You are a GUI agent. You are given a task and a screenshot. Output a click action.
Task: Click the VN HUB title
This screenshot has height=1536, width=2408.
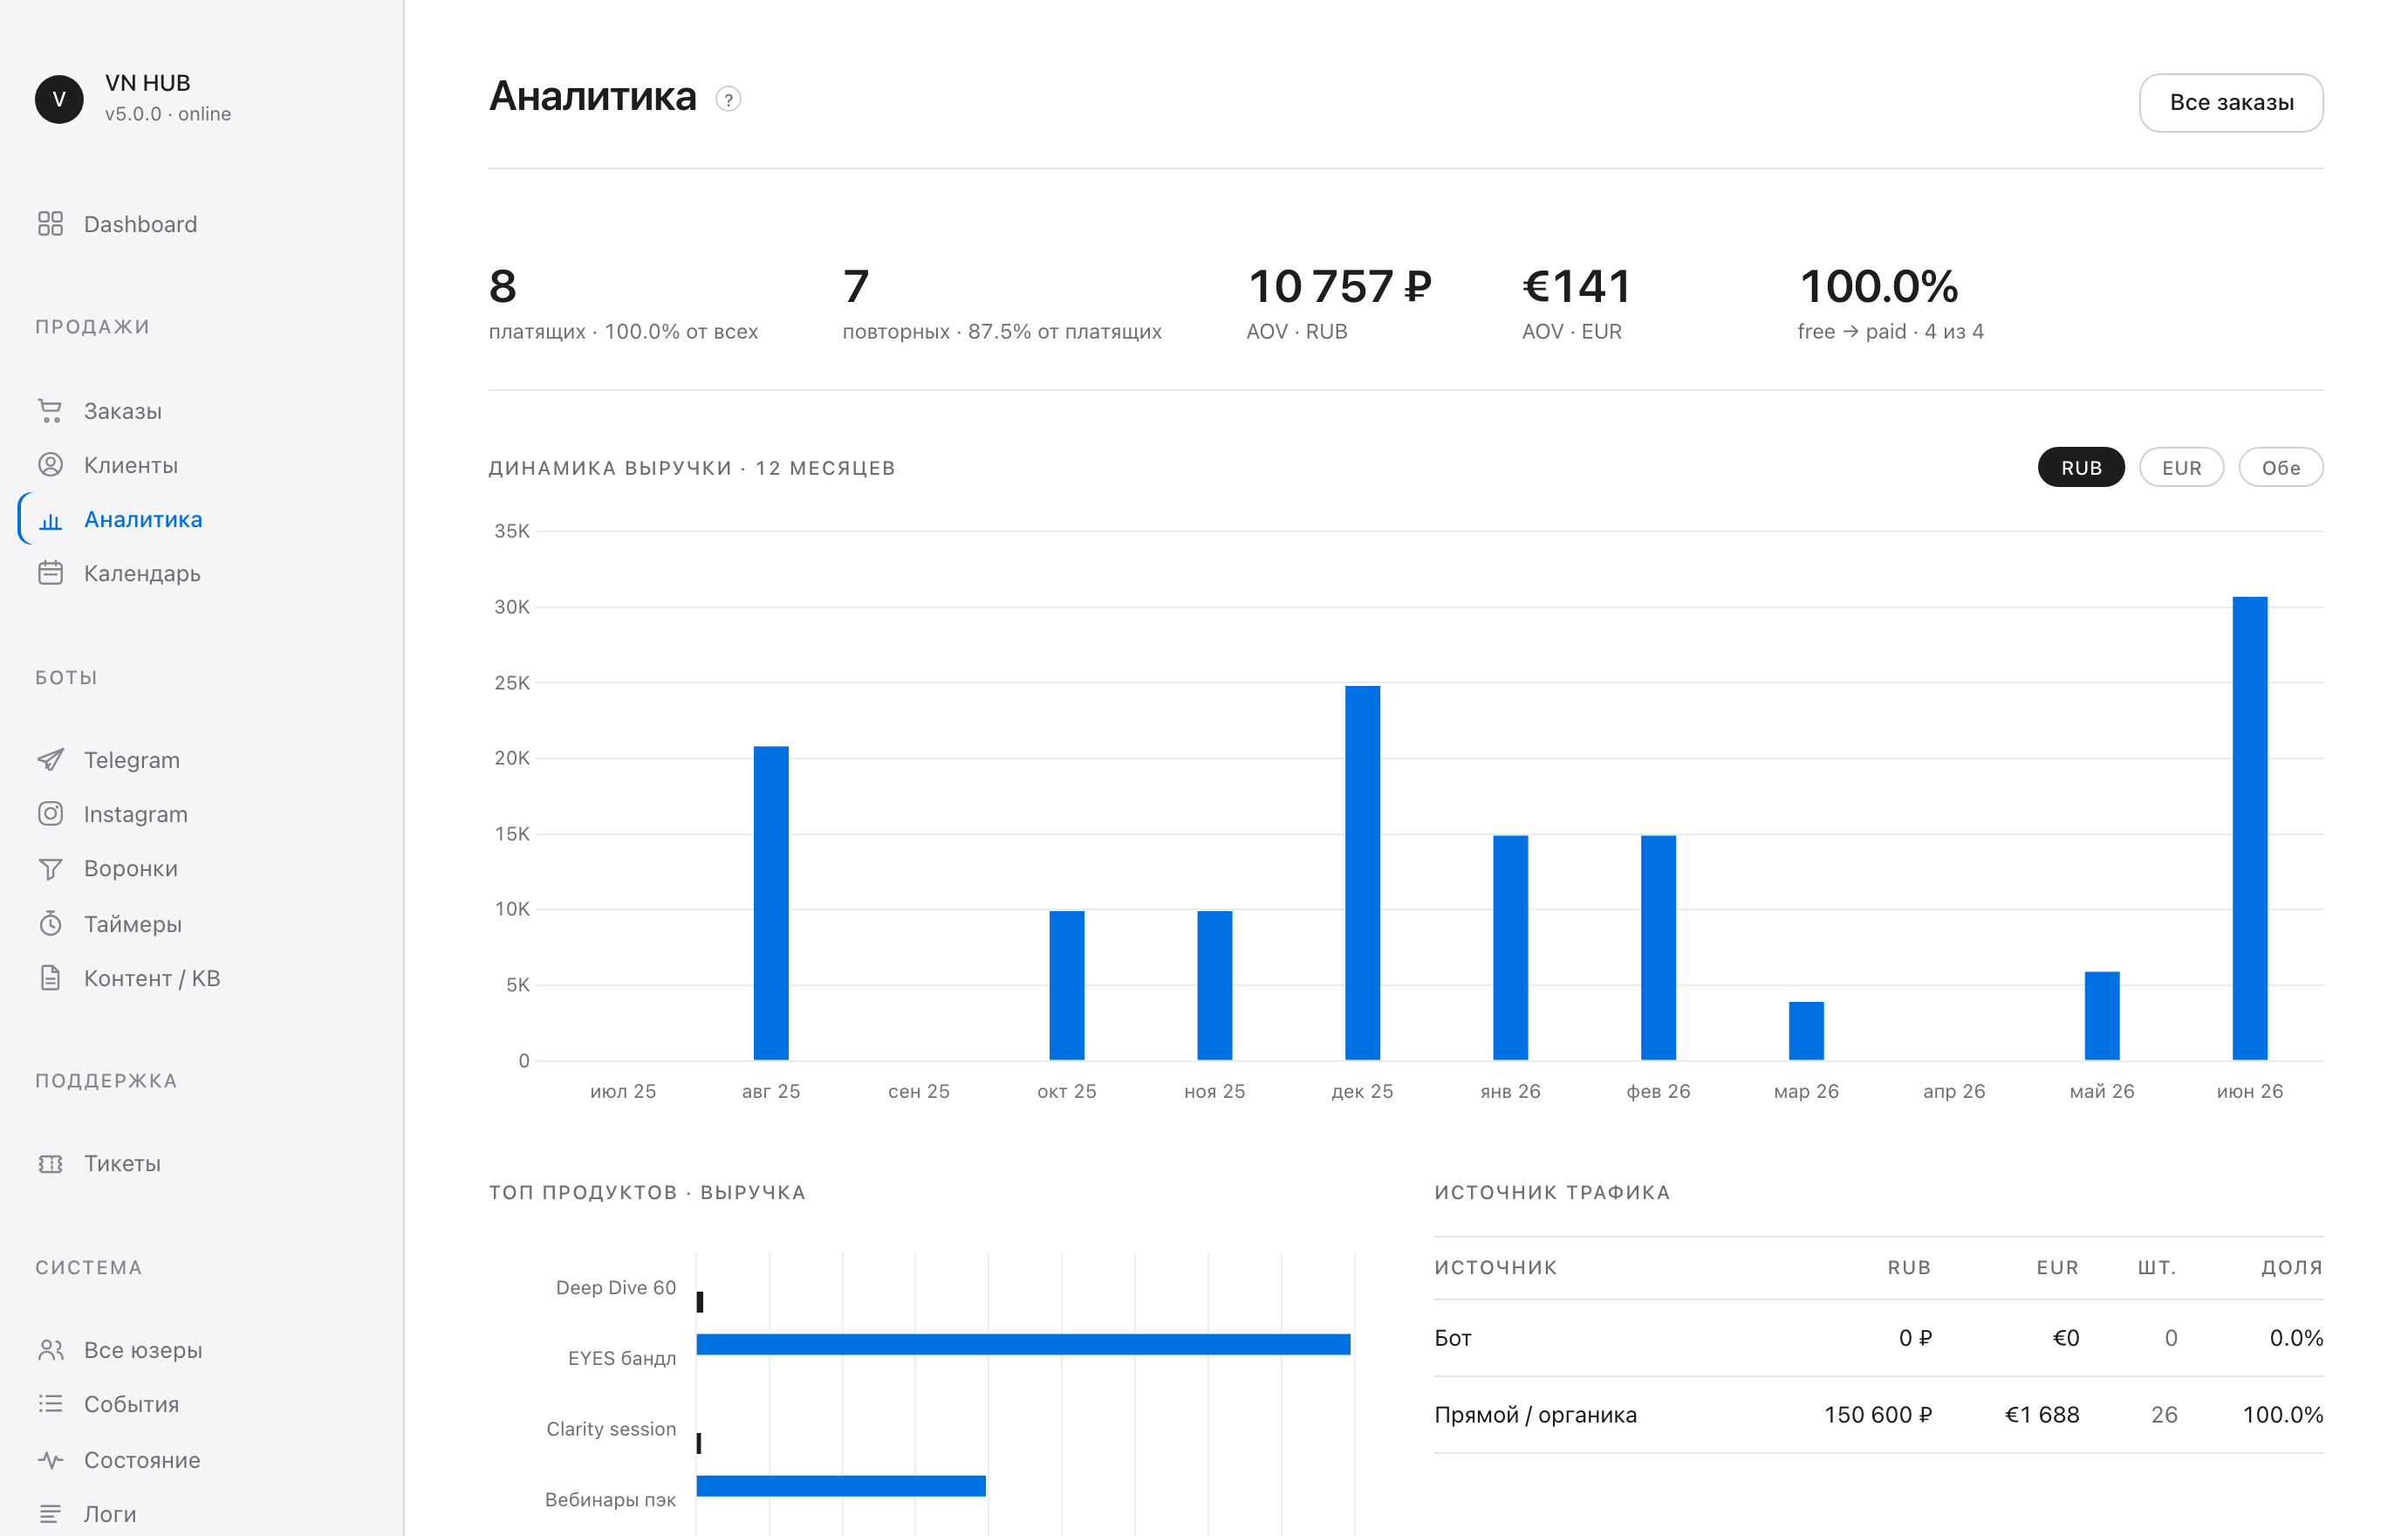click(148, 83)
